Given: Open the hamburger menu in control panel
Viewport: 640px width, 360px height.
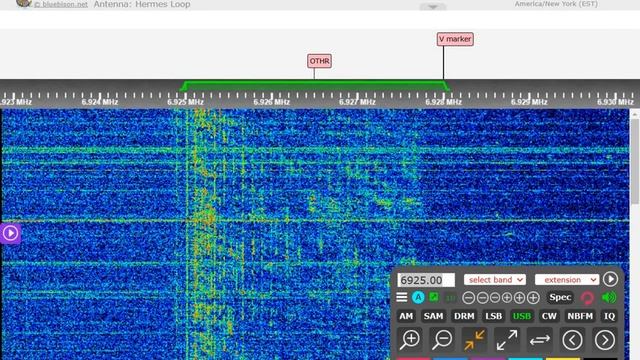Looking at the screenshot, I should coord(402,298).
